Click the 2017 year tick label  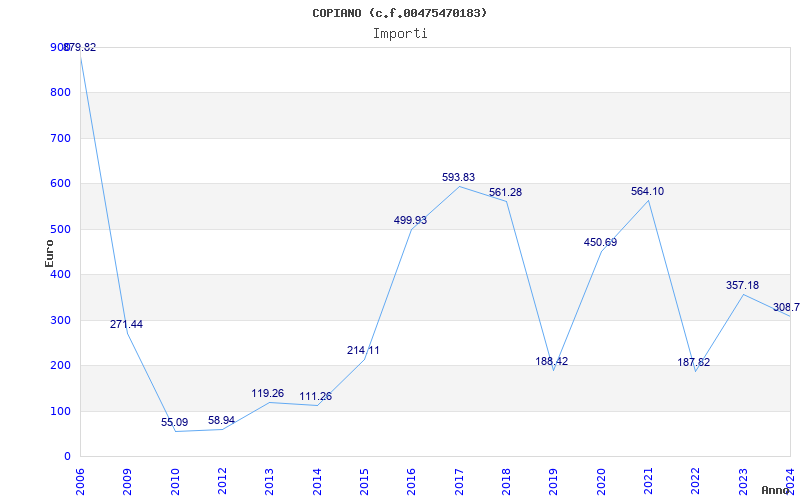tap(459, 482)
